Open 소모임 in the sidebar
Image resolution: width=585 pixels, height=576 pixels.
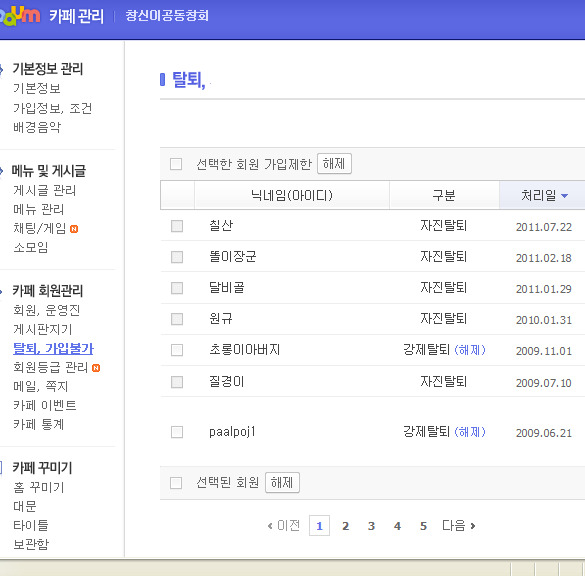click(31, 247)
